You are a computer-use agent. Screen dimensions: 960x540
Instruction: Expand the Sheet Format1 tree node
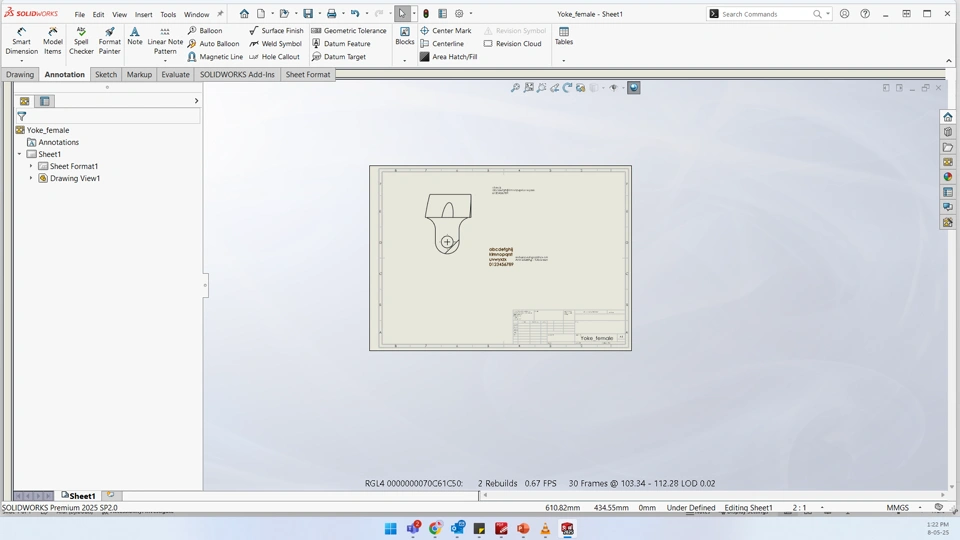coord(31,166)
